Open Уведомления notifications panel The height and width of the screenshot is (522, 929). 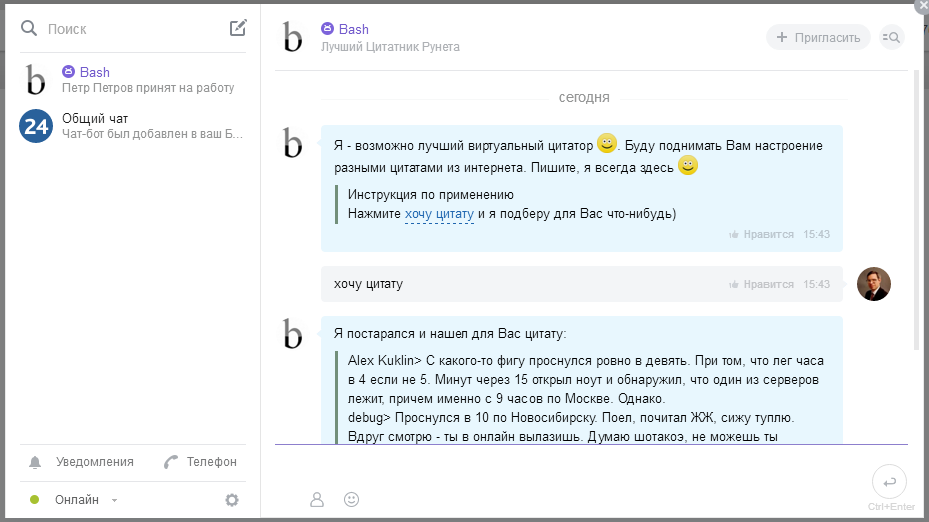coord(83,462)
